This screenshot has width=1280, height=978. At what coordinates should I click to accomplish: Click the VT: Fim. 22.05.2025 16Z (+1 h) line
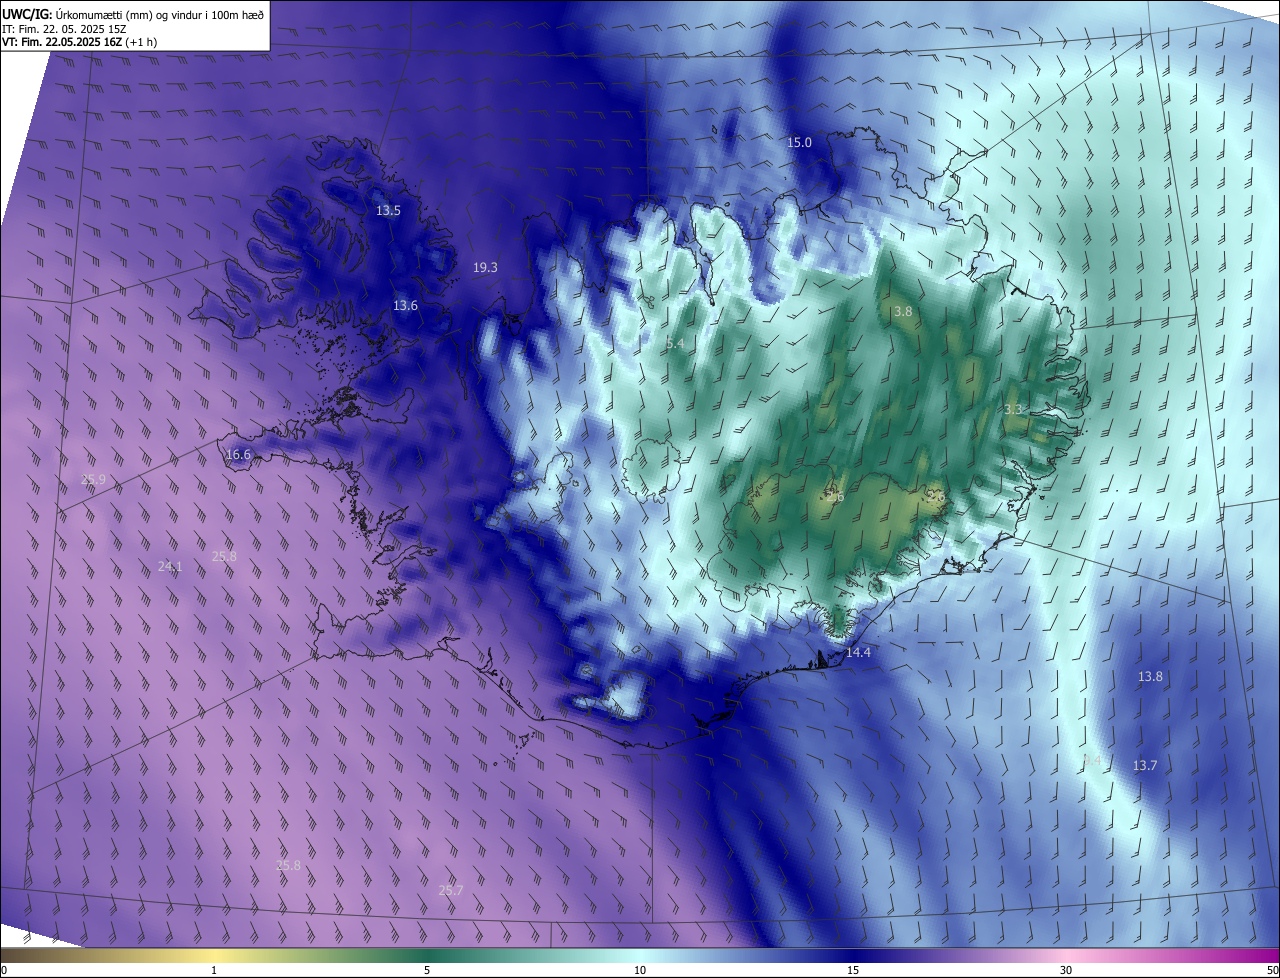(79, 42)
